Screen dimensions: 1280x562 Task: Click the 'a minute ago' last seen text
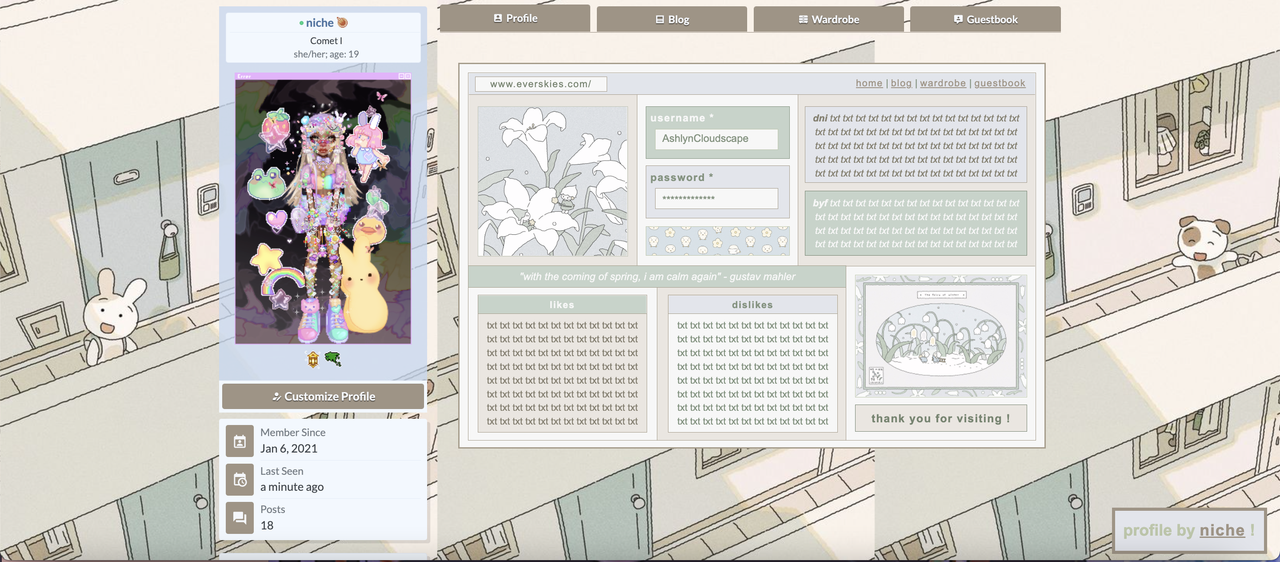click(292, 487)
